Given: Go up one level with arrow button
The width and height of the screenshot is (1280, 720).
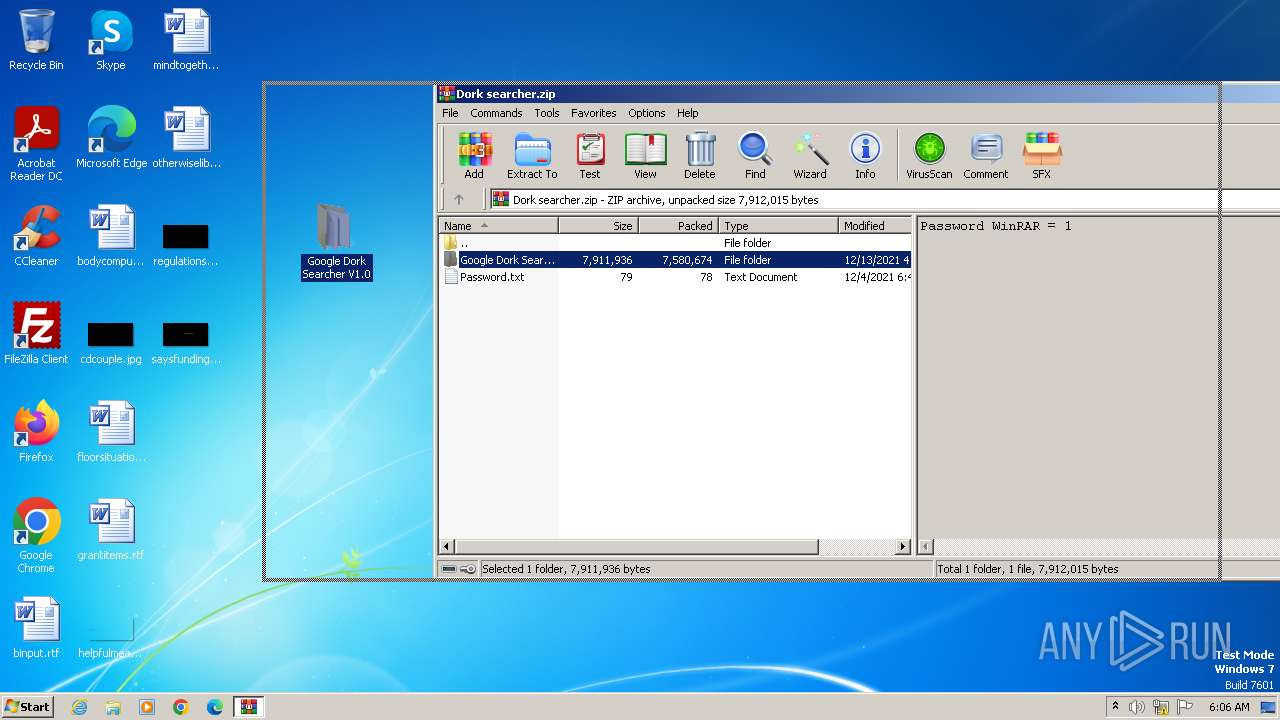Looking at the screenshot, I should 459,200.
